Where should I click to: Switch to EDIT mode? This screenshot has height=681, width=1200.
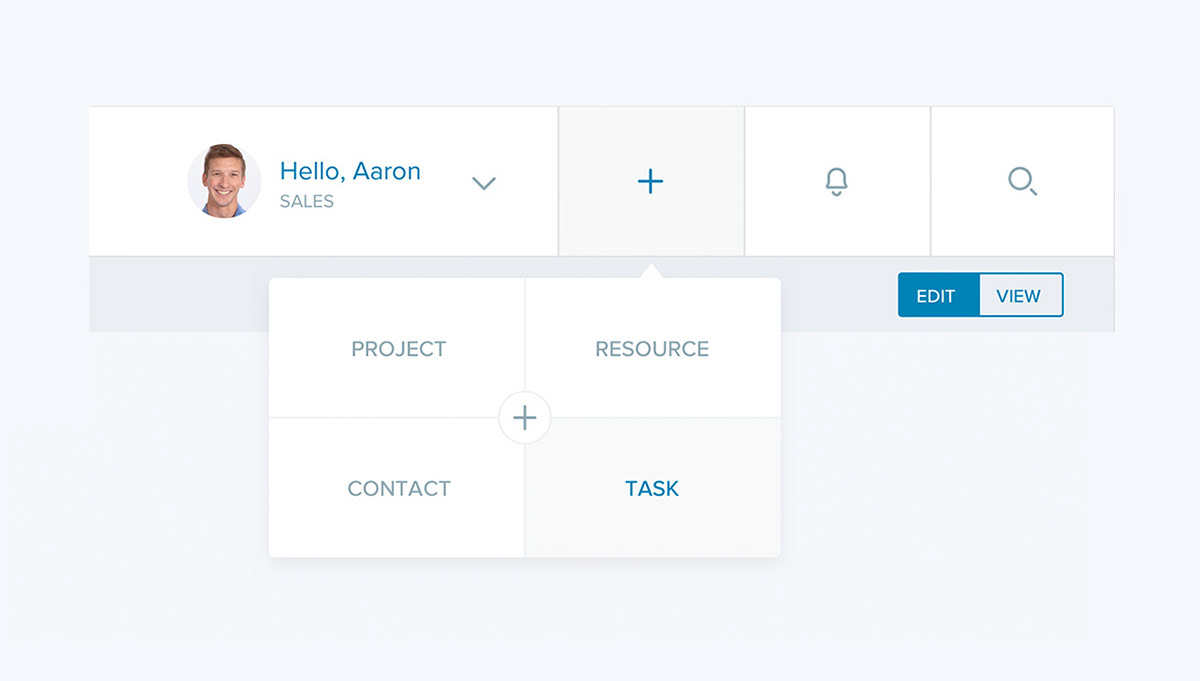click(x=937, y=296)
